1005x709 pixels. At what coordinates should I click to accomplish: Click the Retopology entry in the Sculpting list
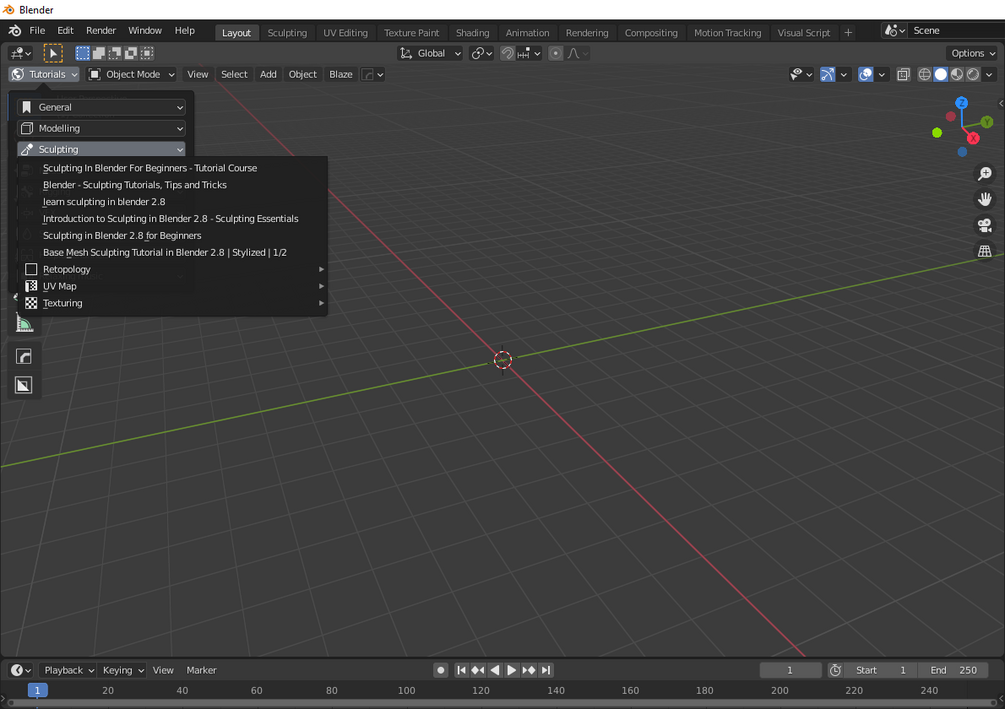[x=172, y=269]
